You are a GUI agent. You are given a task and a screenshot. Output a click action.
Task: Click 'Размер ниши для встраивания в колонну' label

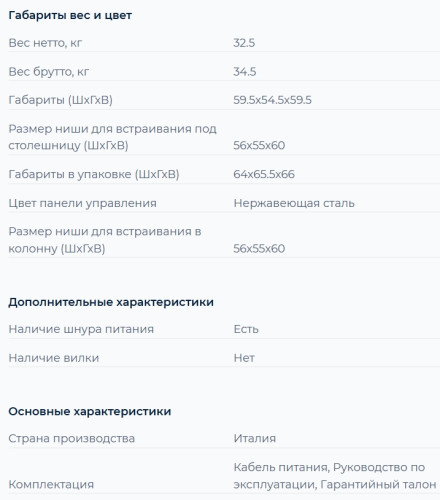click(105, 240)
